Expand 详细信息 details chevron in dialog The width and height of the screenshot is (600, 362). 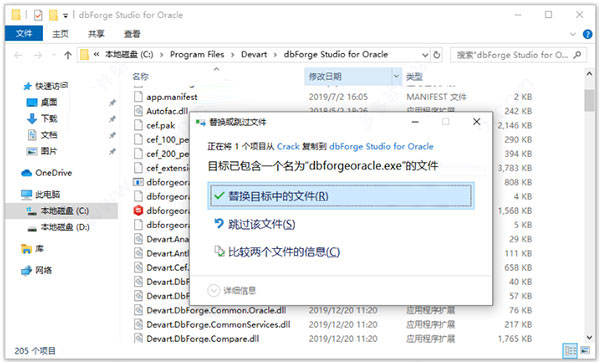pyautogui.click(x=213, y=290)
